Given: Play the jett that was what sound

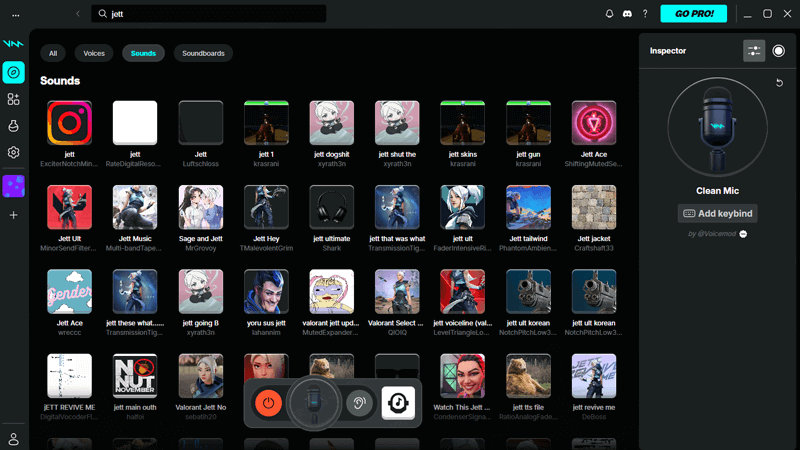Looking at the screenshot, I should pos(397,207).
